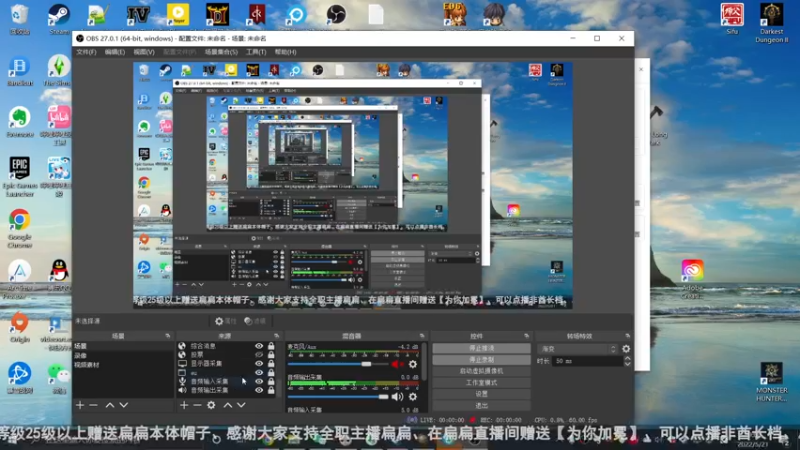Open the Bandicut desktop shortcut

[x=19, y=71]
